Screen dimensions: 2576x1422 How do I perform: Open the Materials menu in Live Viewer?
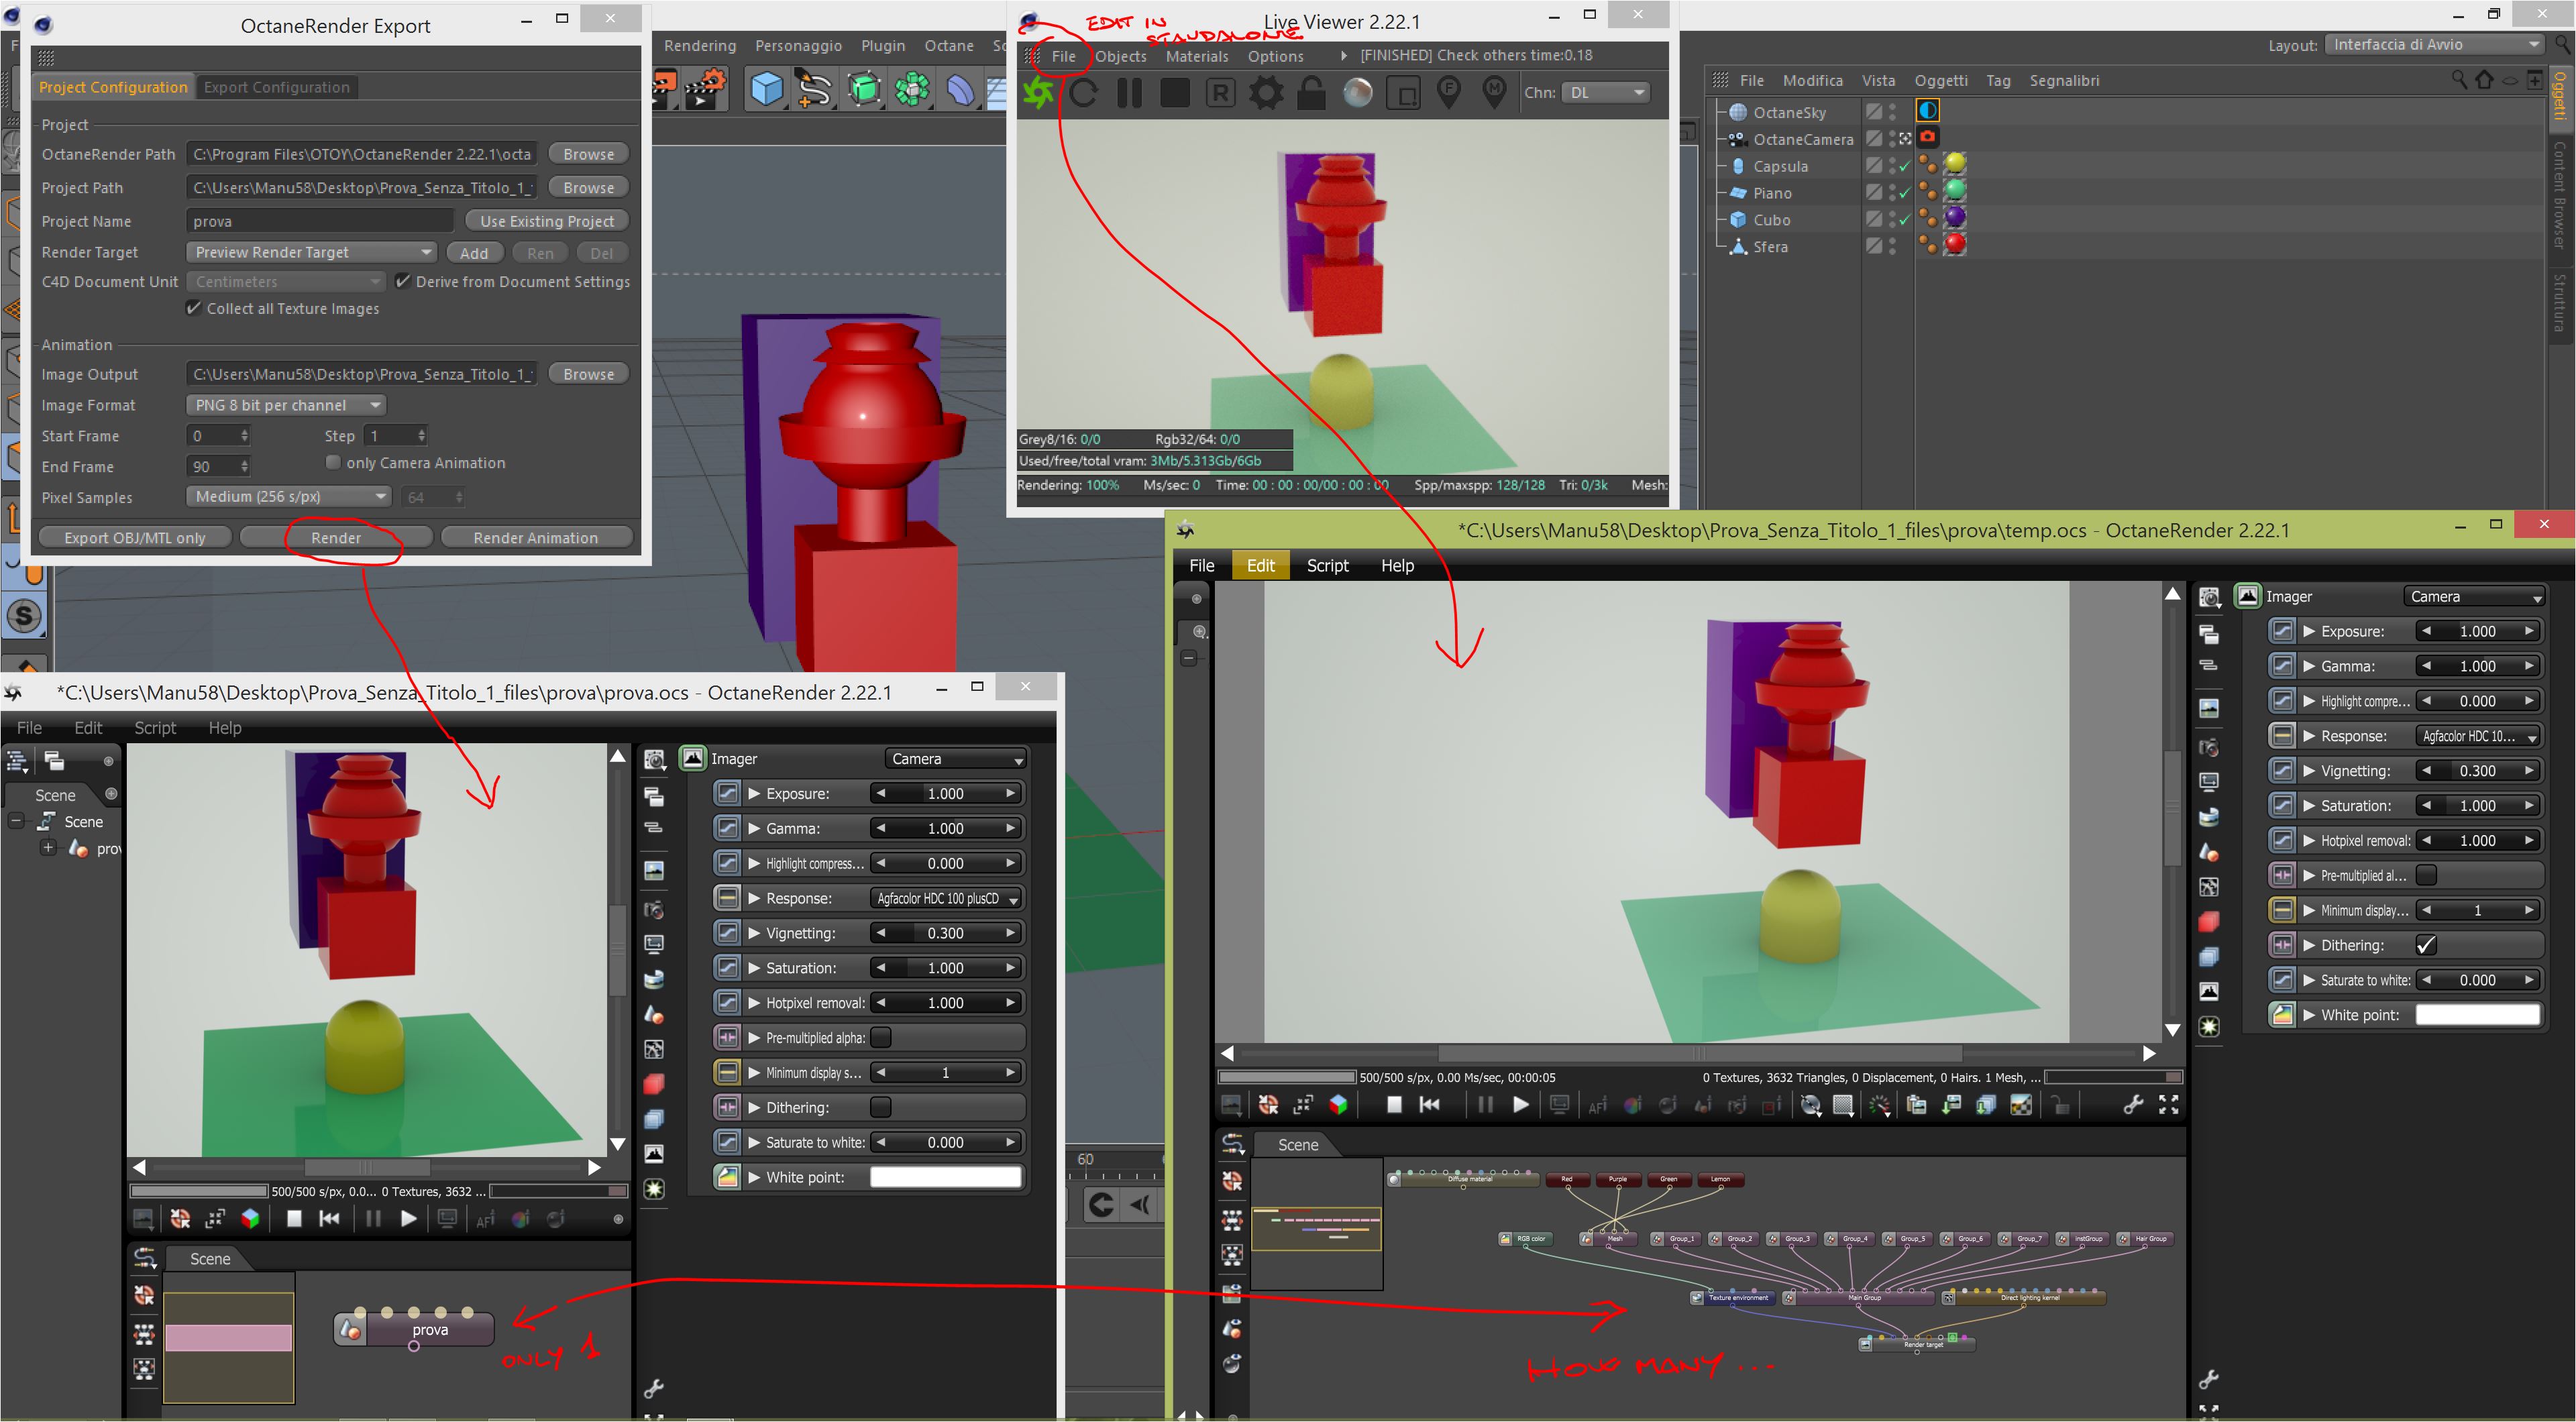tap(1196, 56)
